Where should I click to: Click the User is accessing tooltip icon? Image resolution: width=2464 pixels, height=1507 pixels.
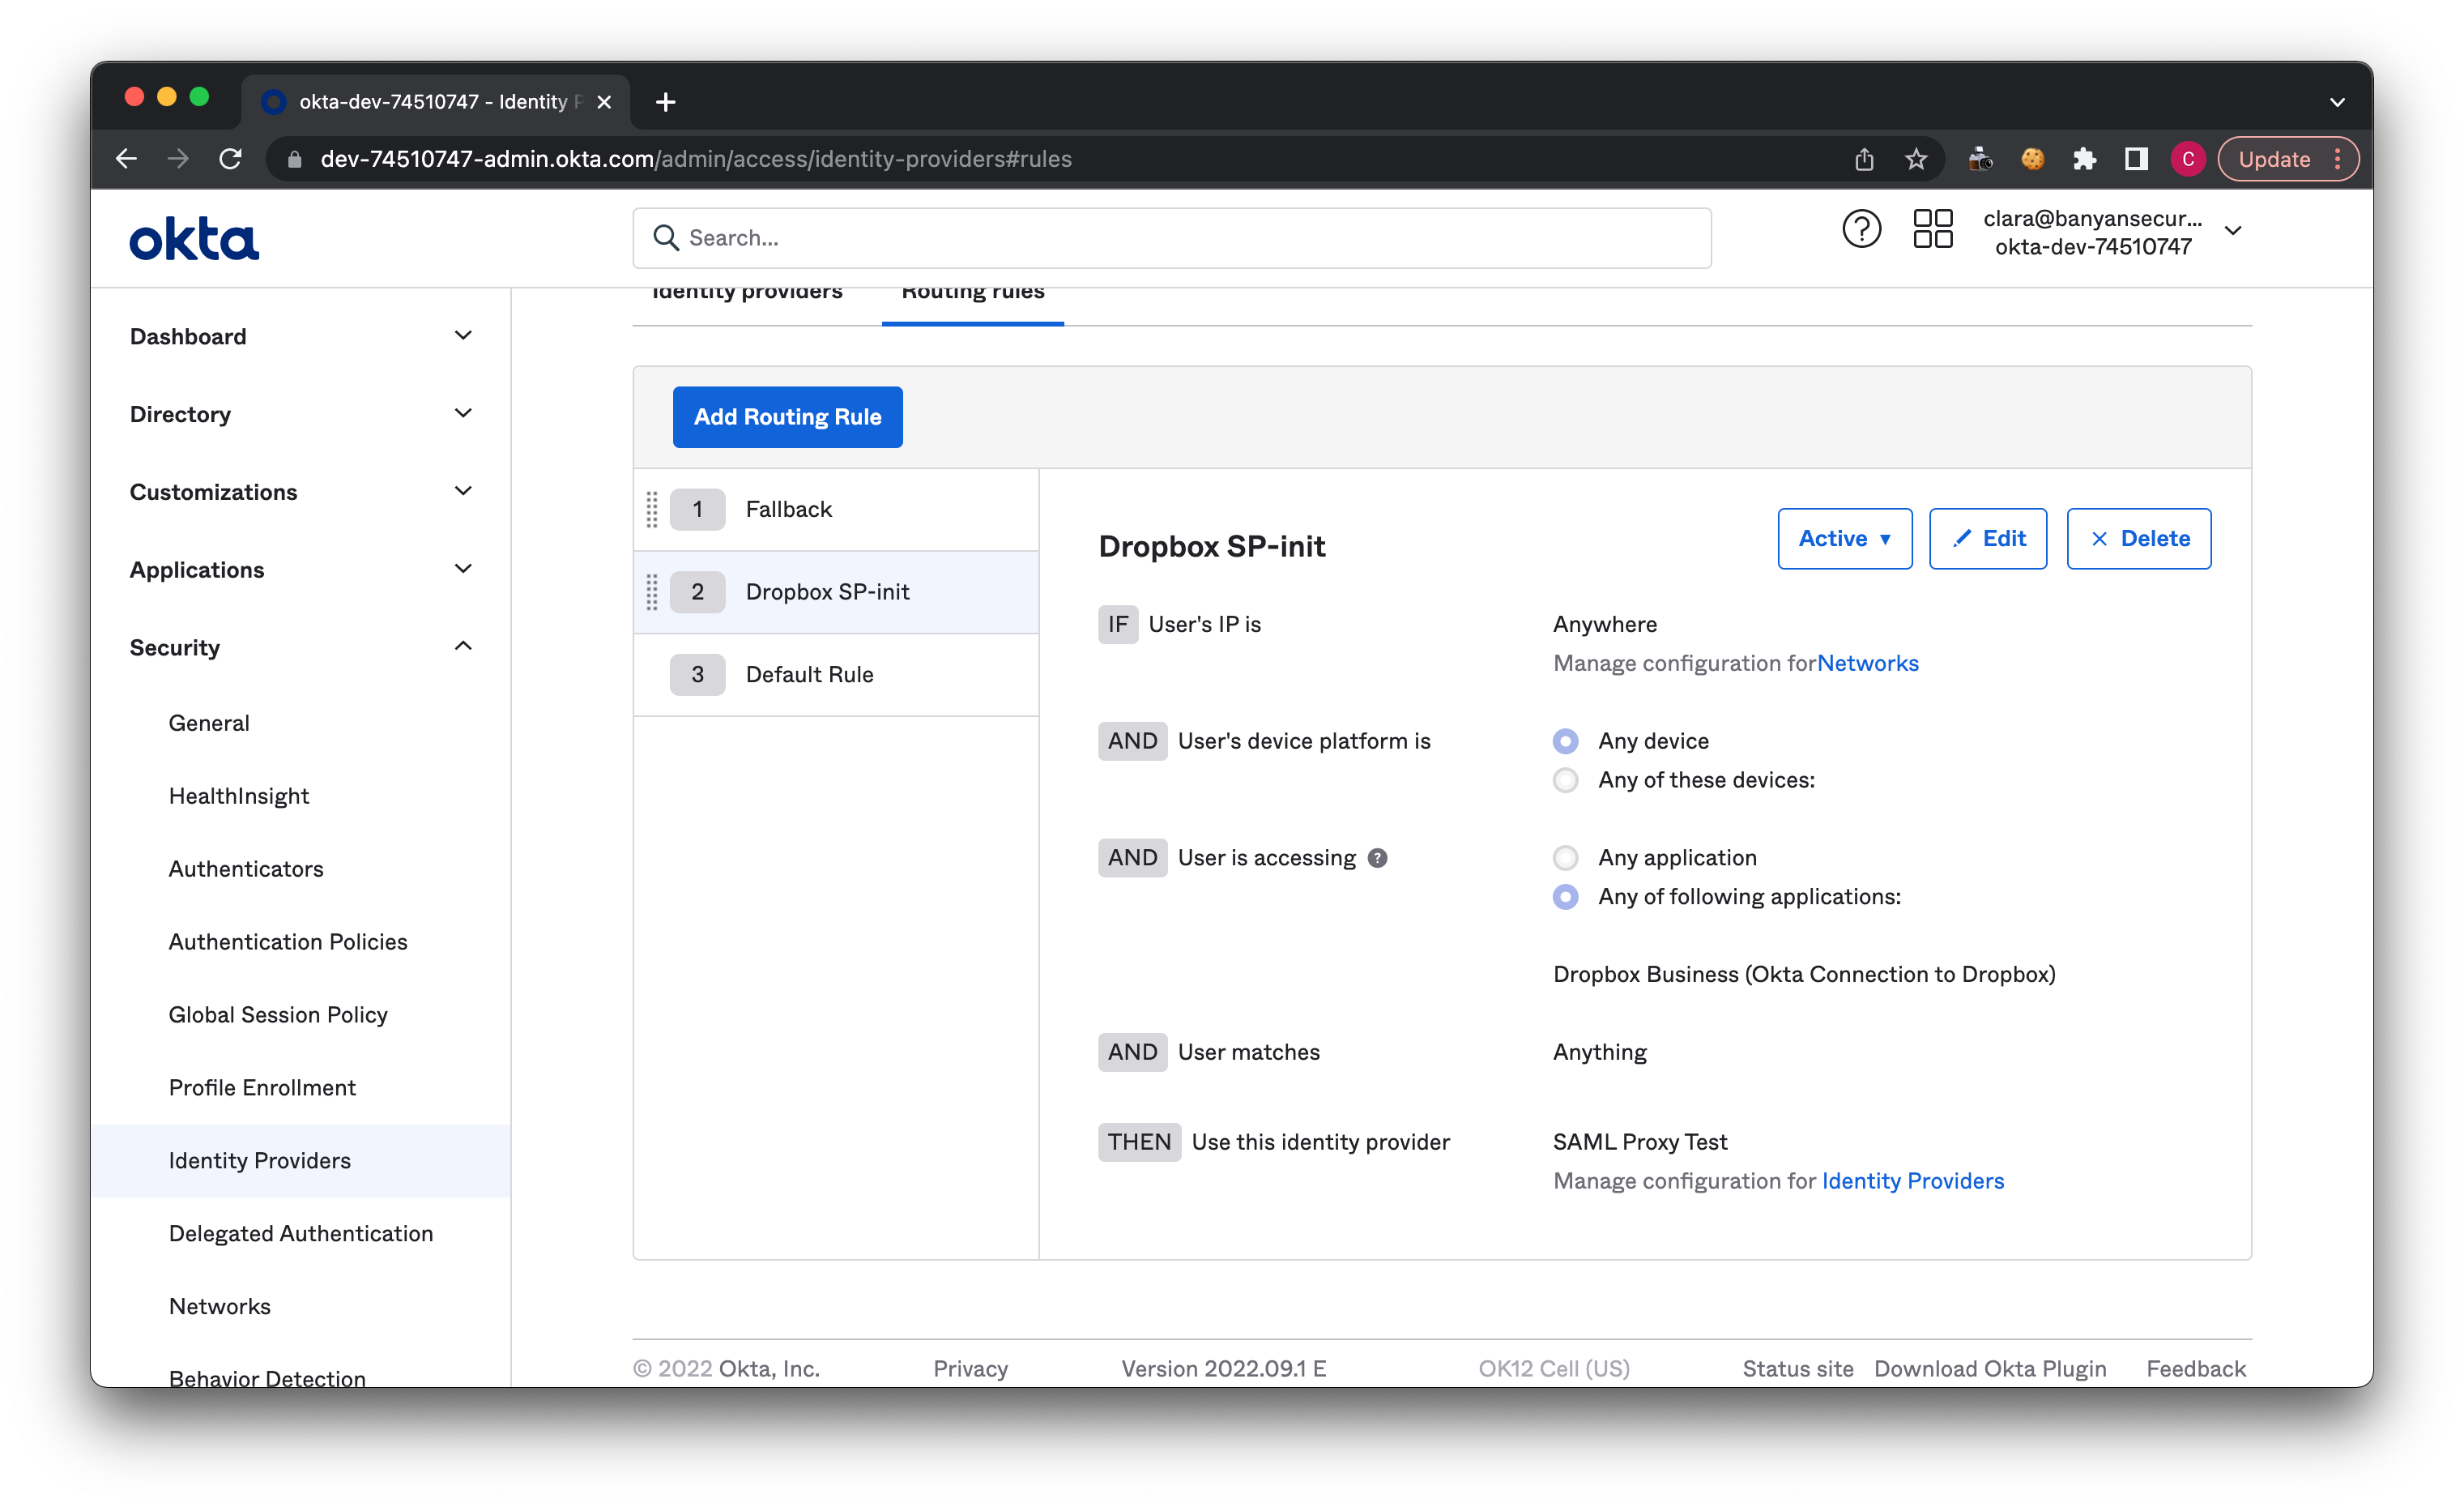[x=1377, y=858]
